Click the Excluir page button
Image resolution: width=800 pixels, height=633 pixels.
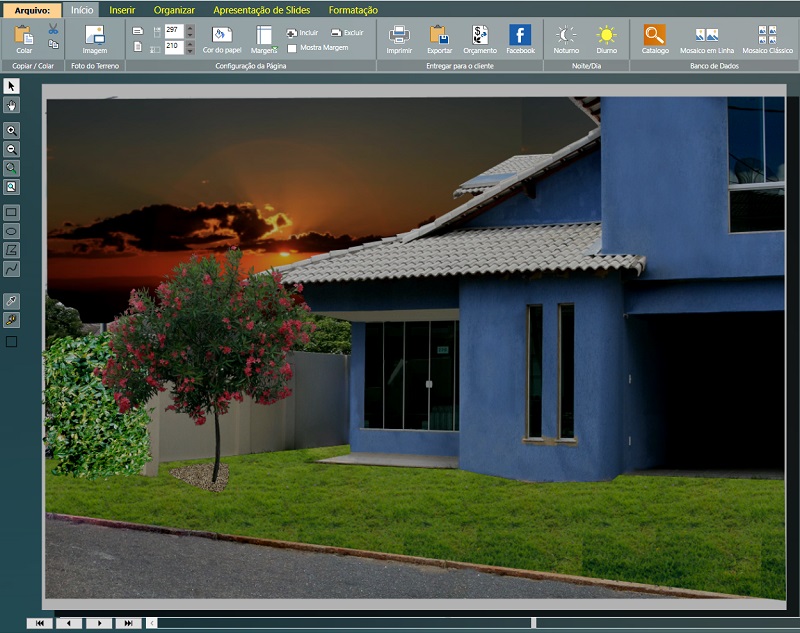[347, 33]
